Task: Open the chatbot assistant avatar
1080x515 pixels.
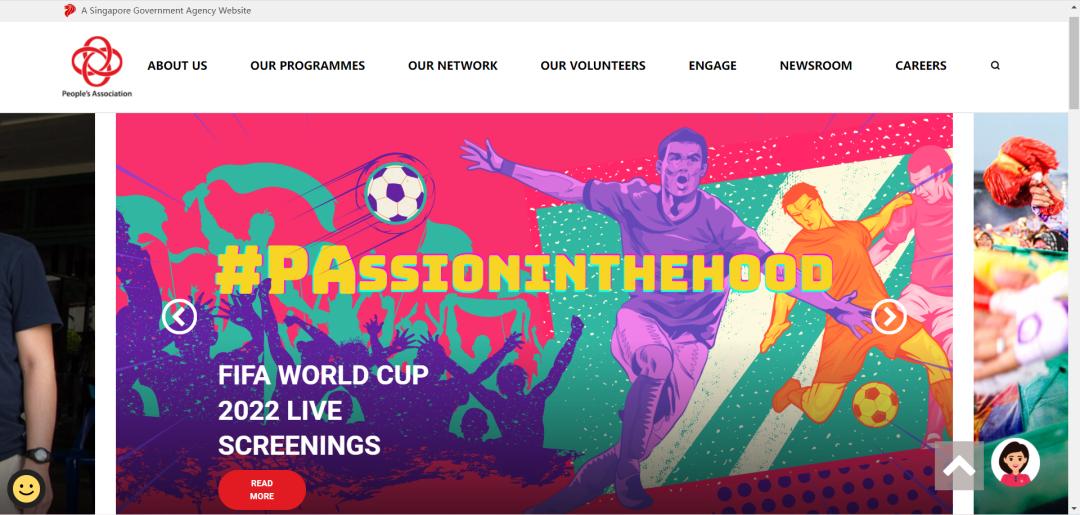Action: pos(1015,462)
